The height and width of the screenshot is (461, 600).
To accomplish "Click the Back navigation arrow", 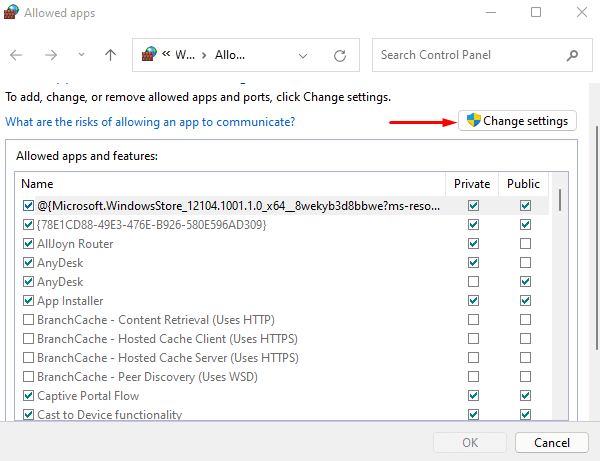I will point(16,55).
